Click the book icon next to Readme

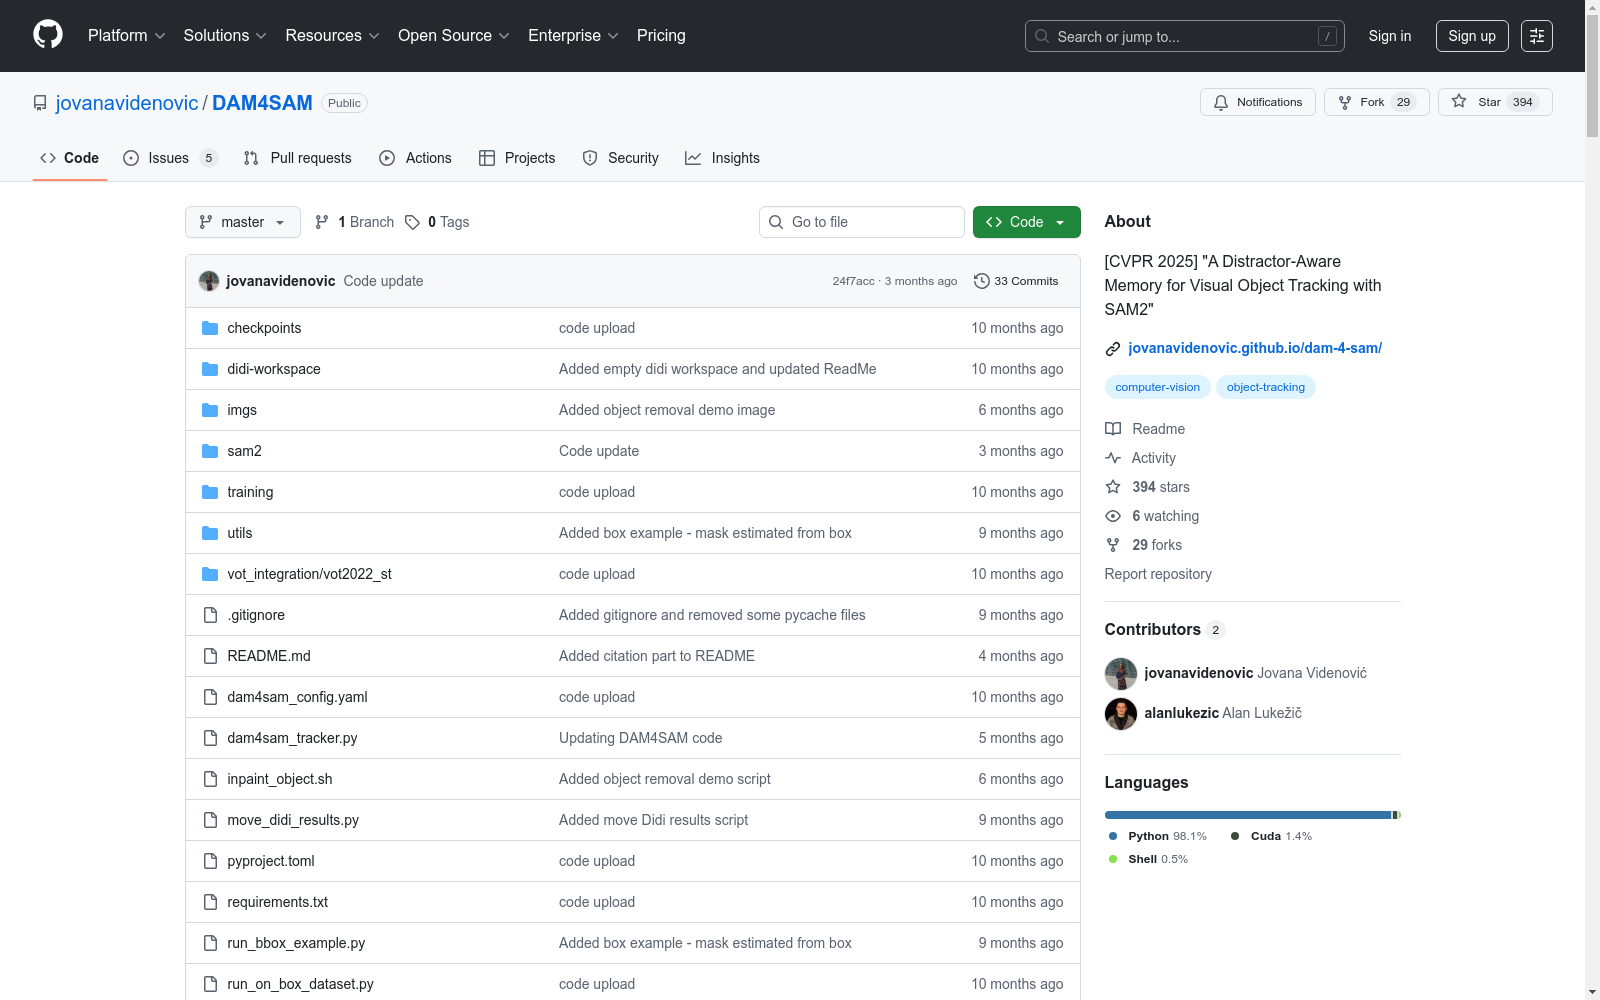[x=1113, y=429]
